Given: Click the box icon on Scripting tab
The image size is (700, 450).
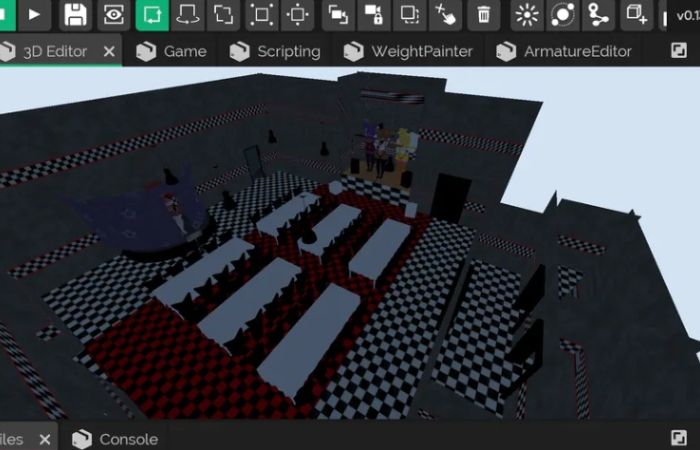Looking at the screenshot, I should coord(240,52).
